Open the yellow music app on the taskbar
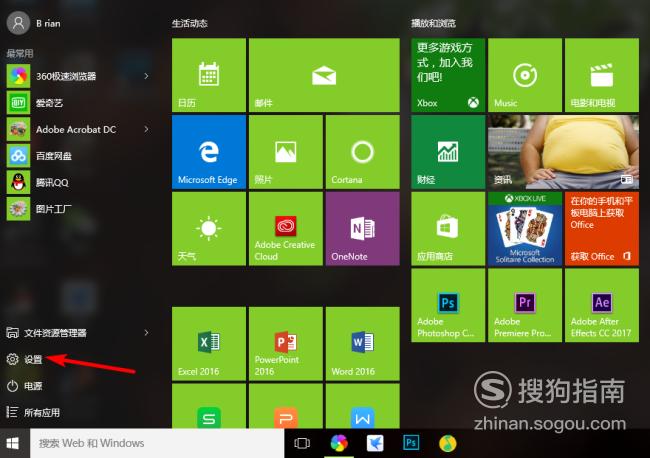 447,443
